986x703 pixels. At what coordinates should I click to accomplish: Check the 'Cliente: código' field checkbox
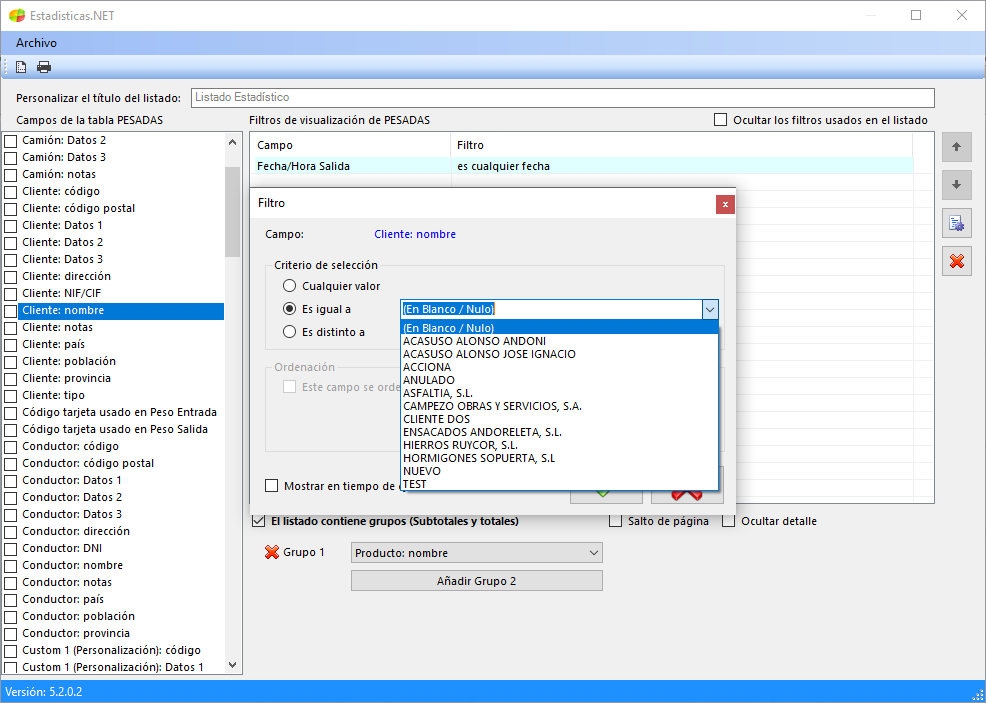(11, 192)
